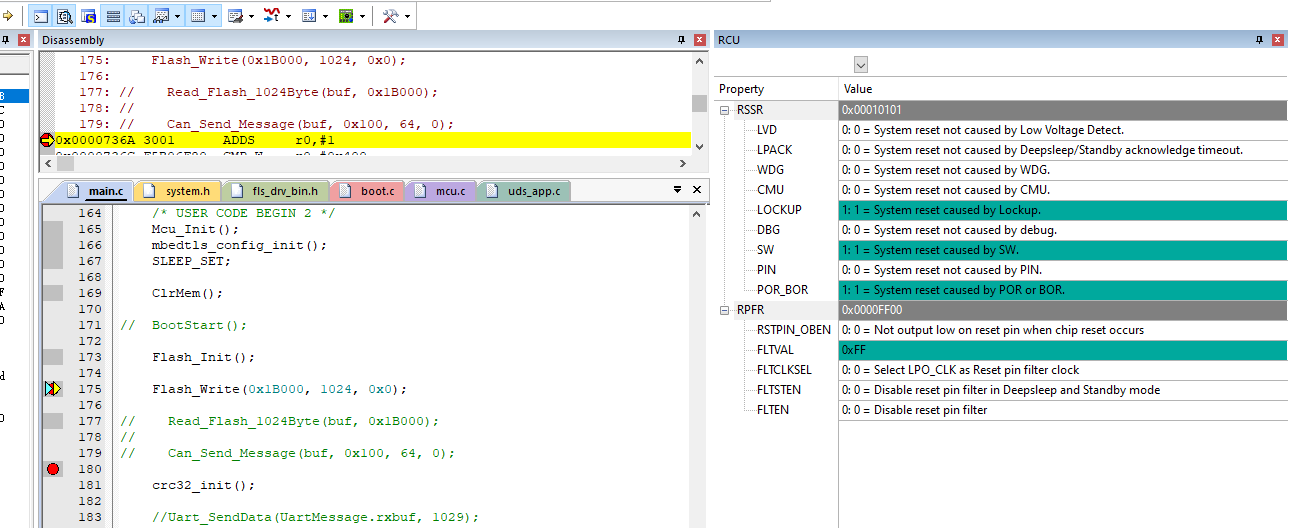Image resolution: width=1291 pixels, height=528 pixels.
Task: Open the Memory Windows dropdown arrow
Action: (214, 16)
